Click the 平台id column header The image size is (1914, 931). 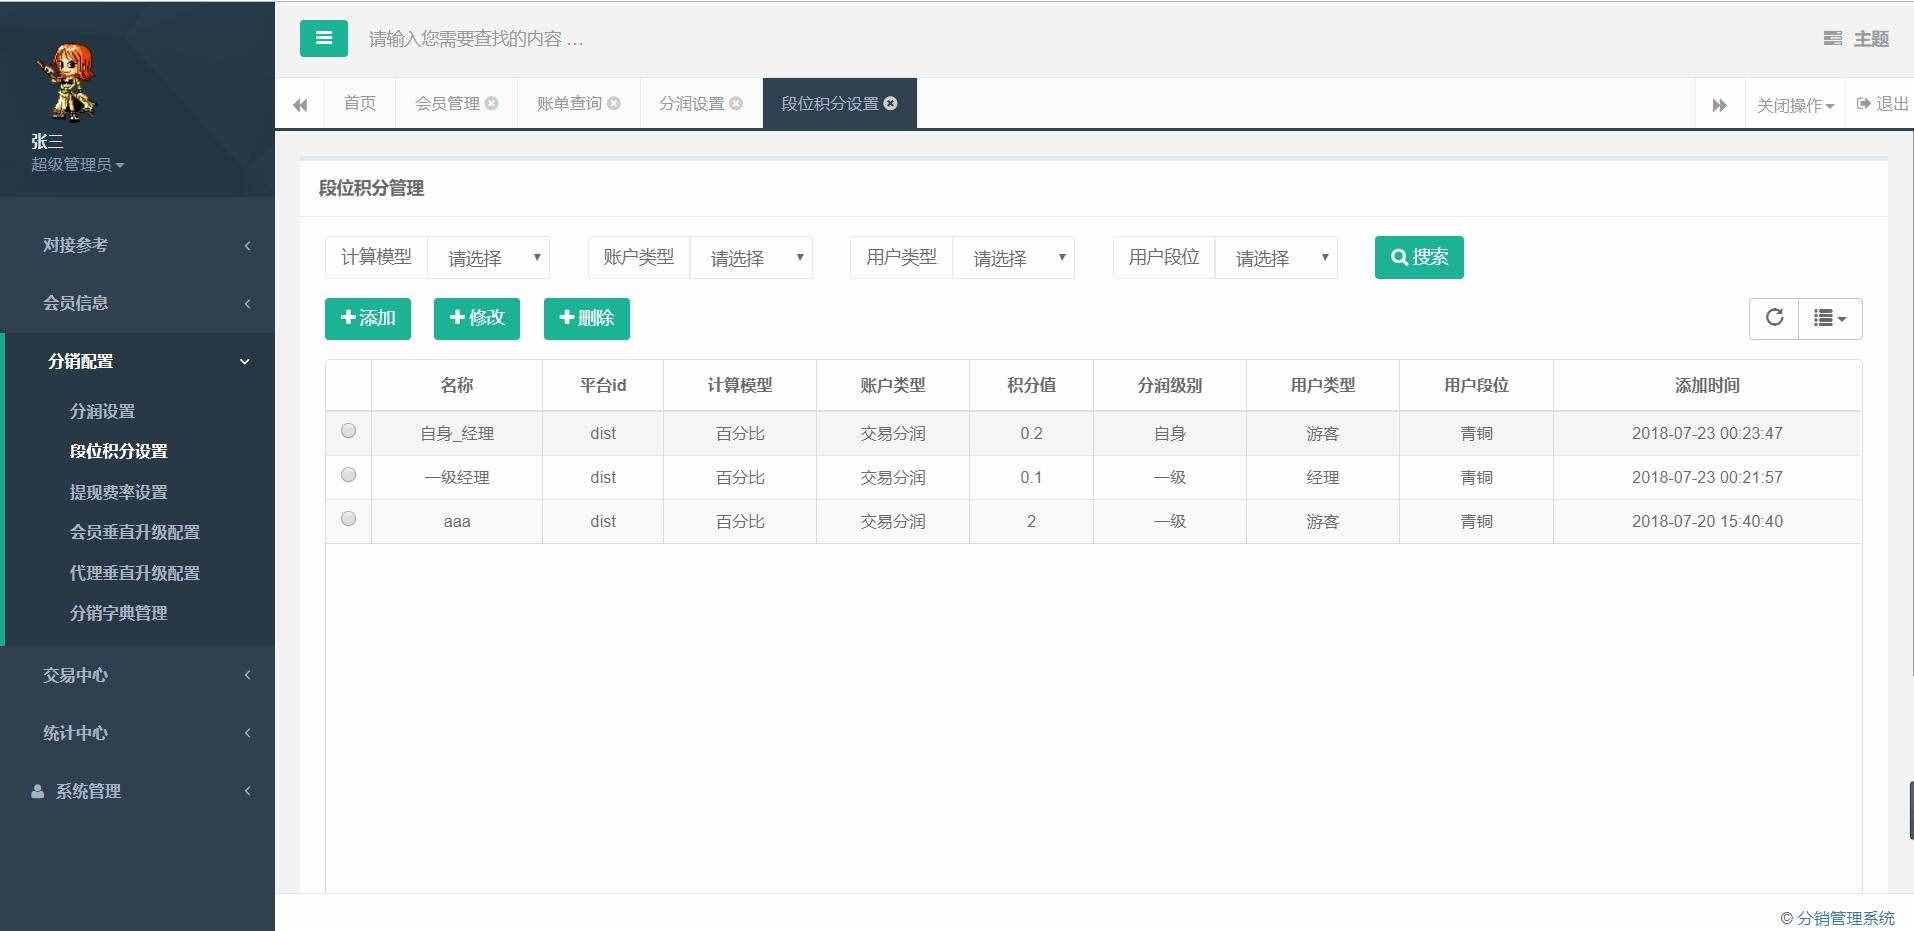coord(603,385)
